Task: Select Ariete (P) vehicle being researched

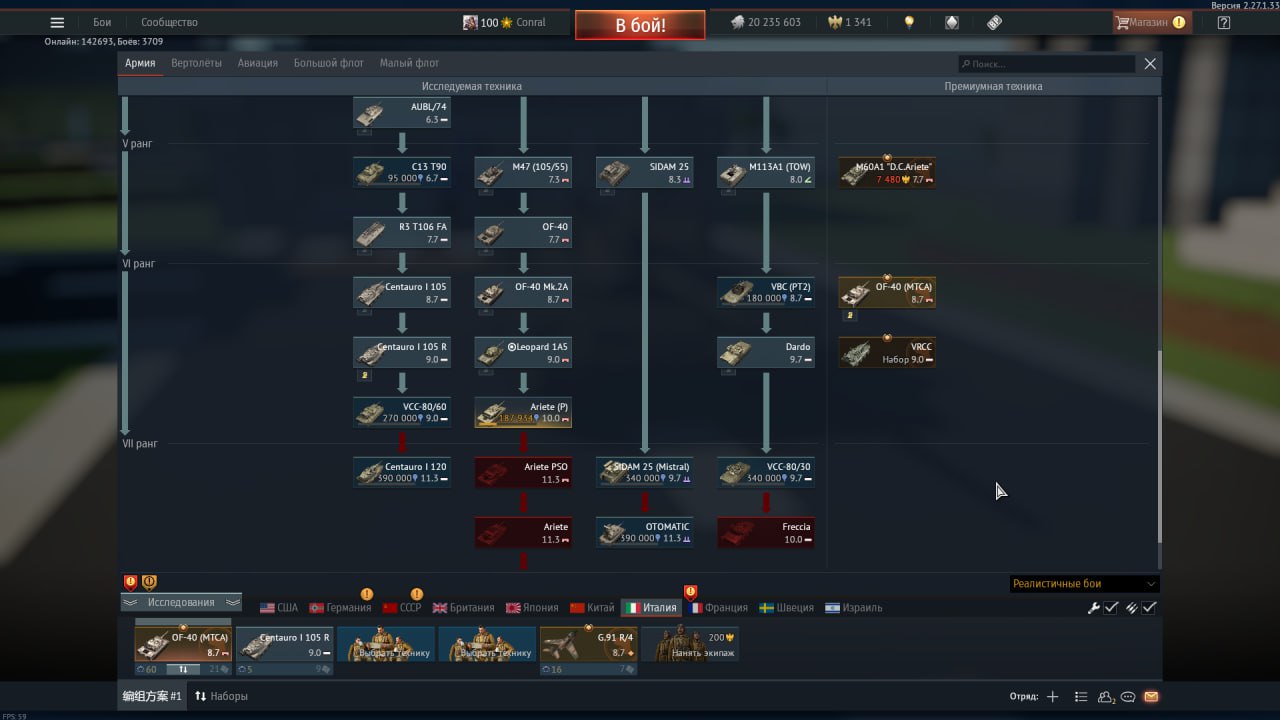Action: coord(523,413)
